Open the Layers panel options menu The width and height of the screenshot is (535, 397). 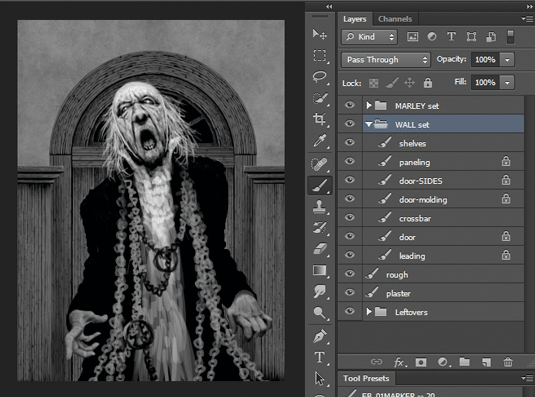[x=527, y=19]
